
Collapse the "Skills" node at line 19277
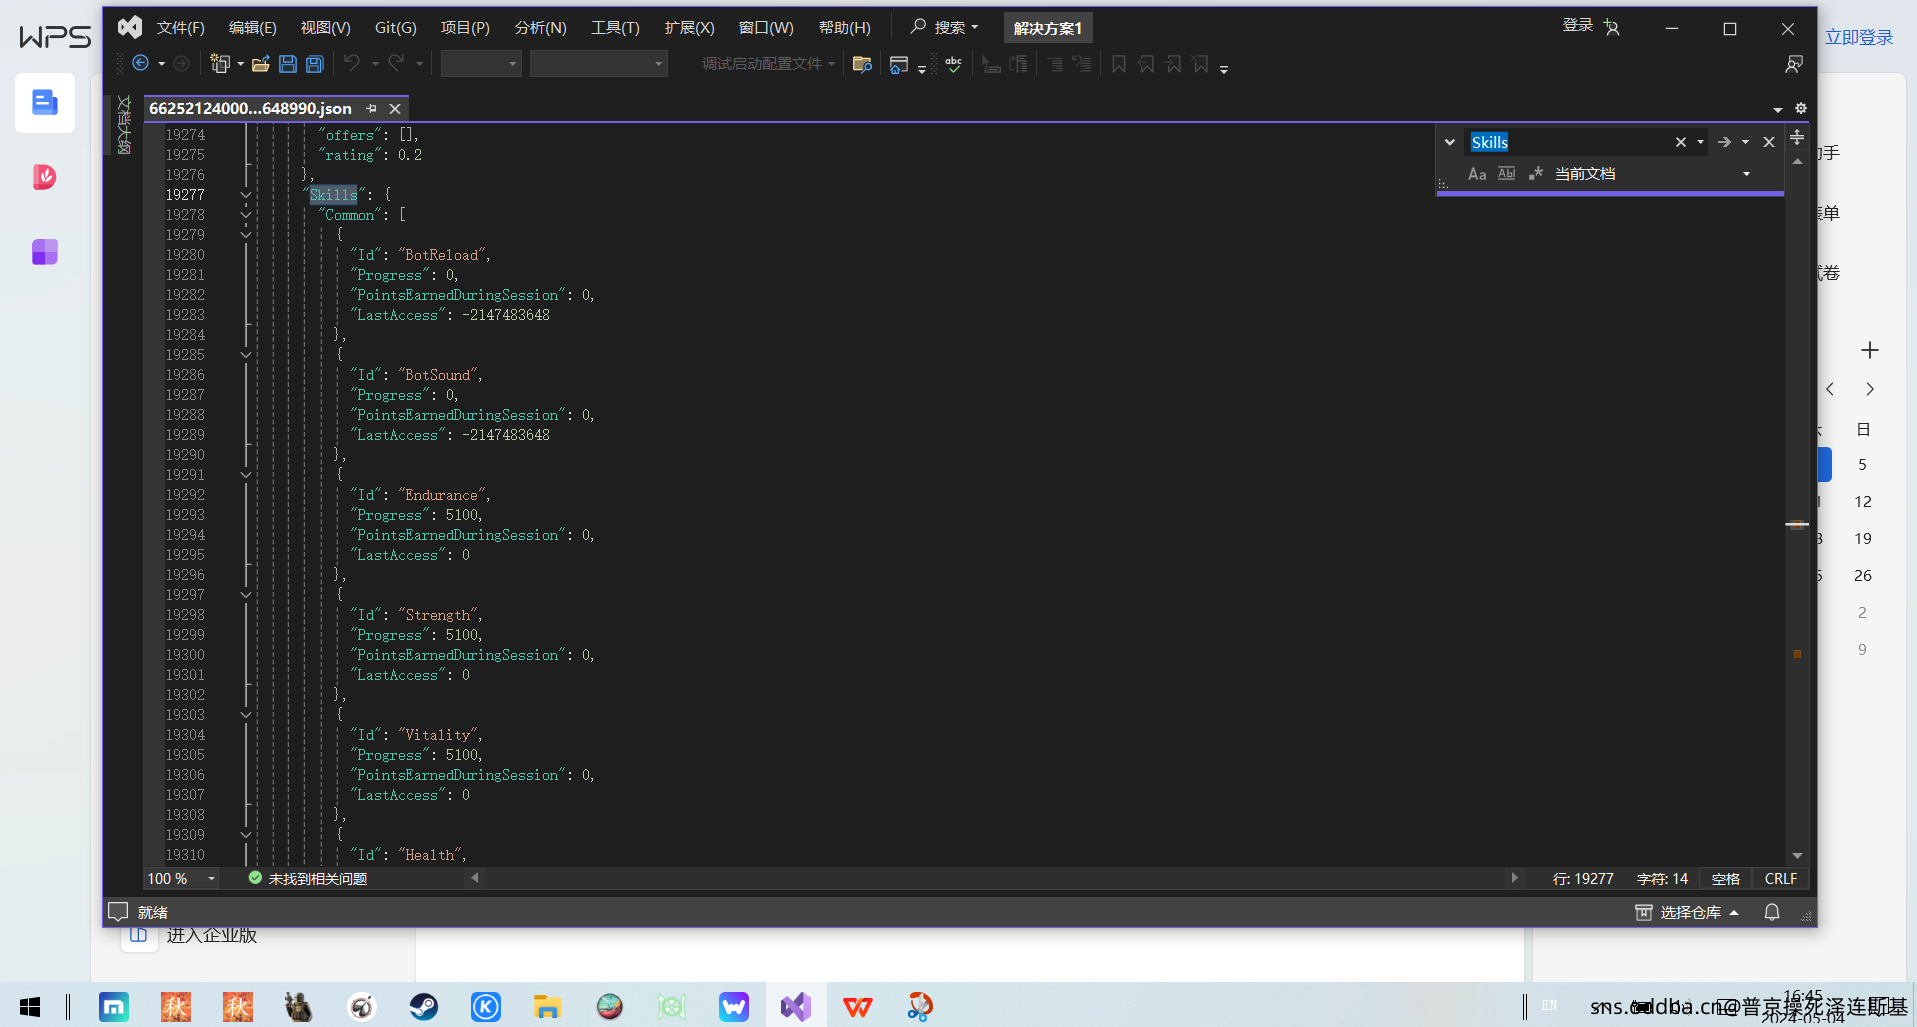(x=245, y=195)
